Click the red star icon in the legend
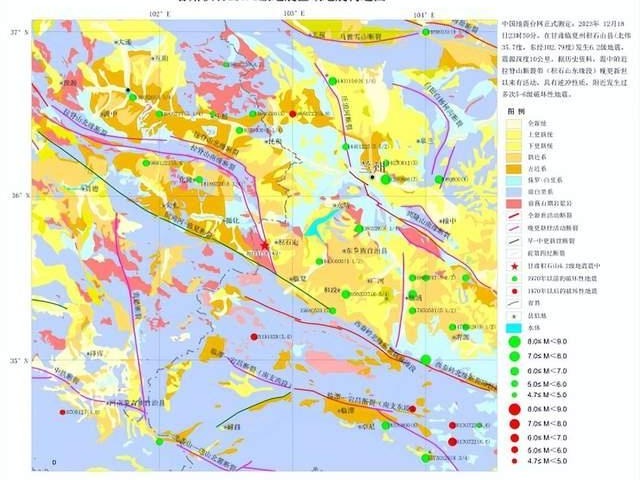 pos(512,264)
